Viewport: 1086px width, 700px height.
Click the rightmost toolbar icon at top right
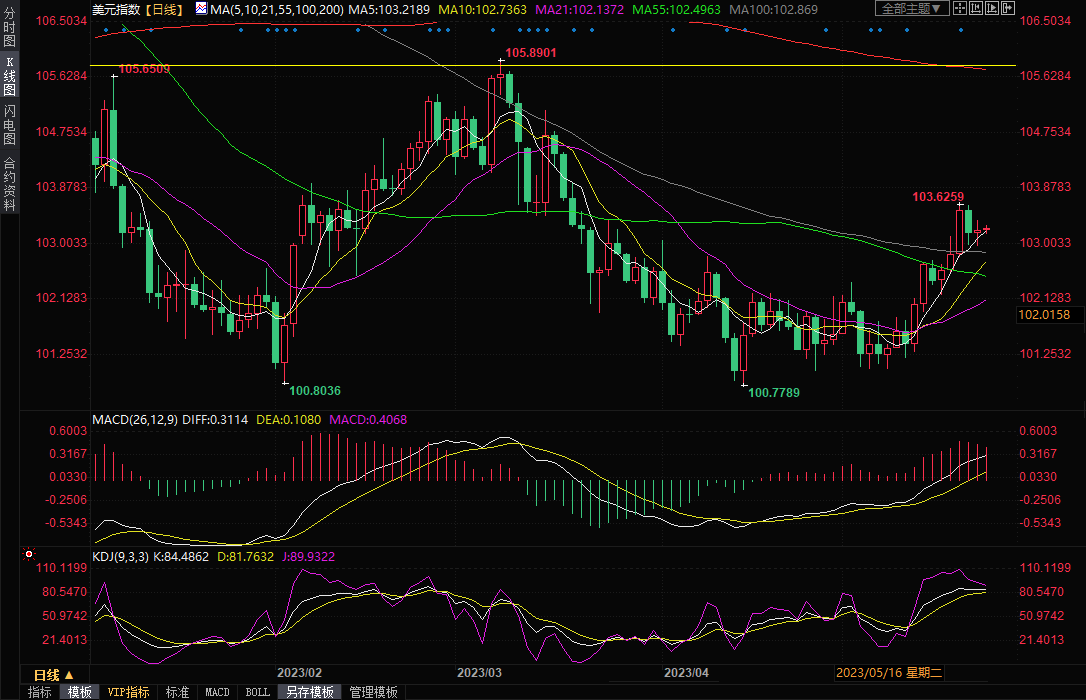click(1009, 8)
